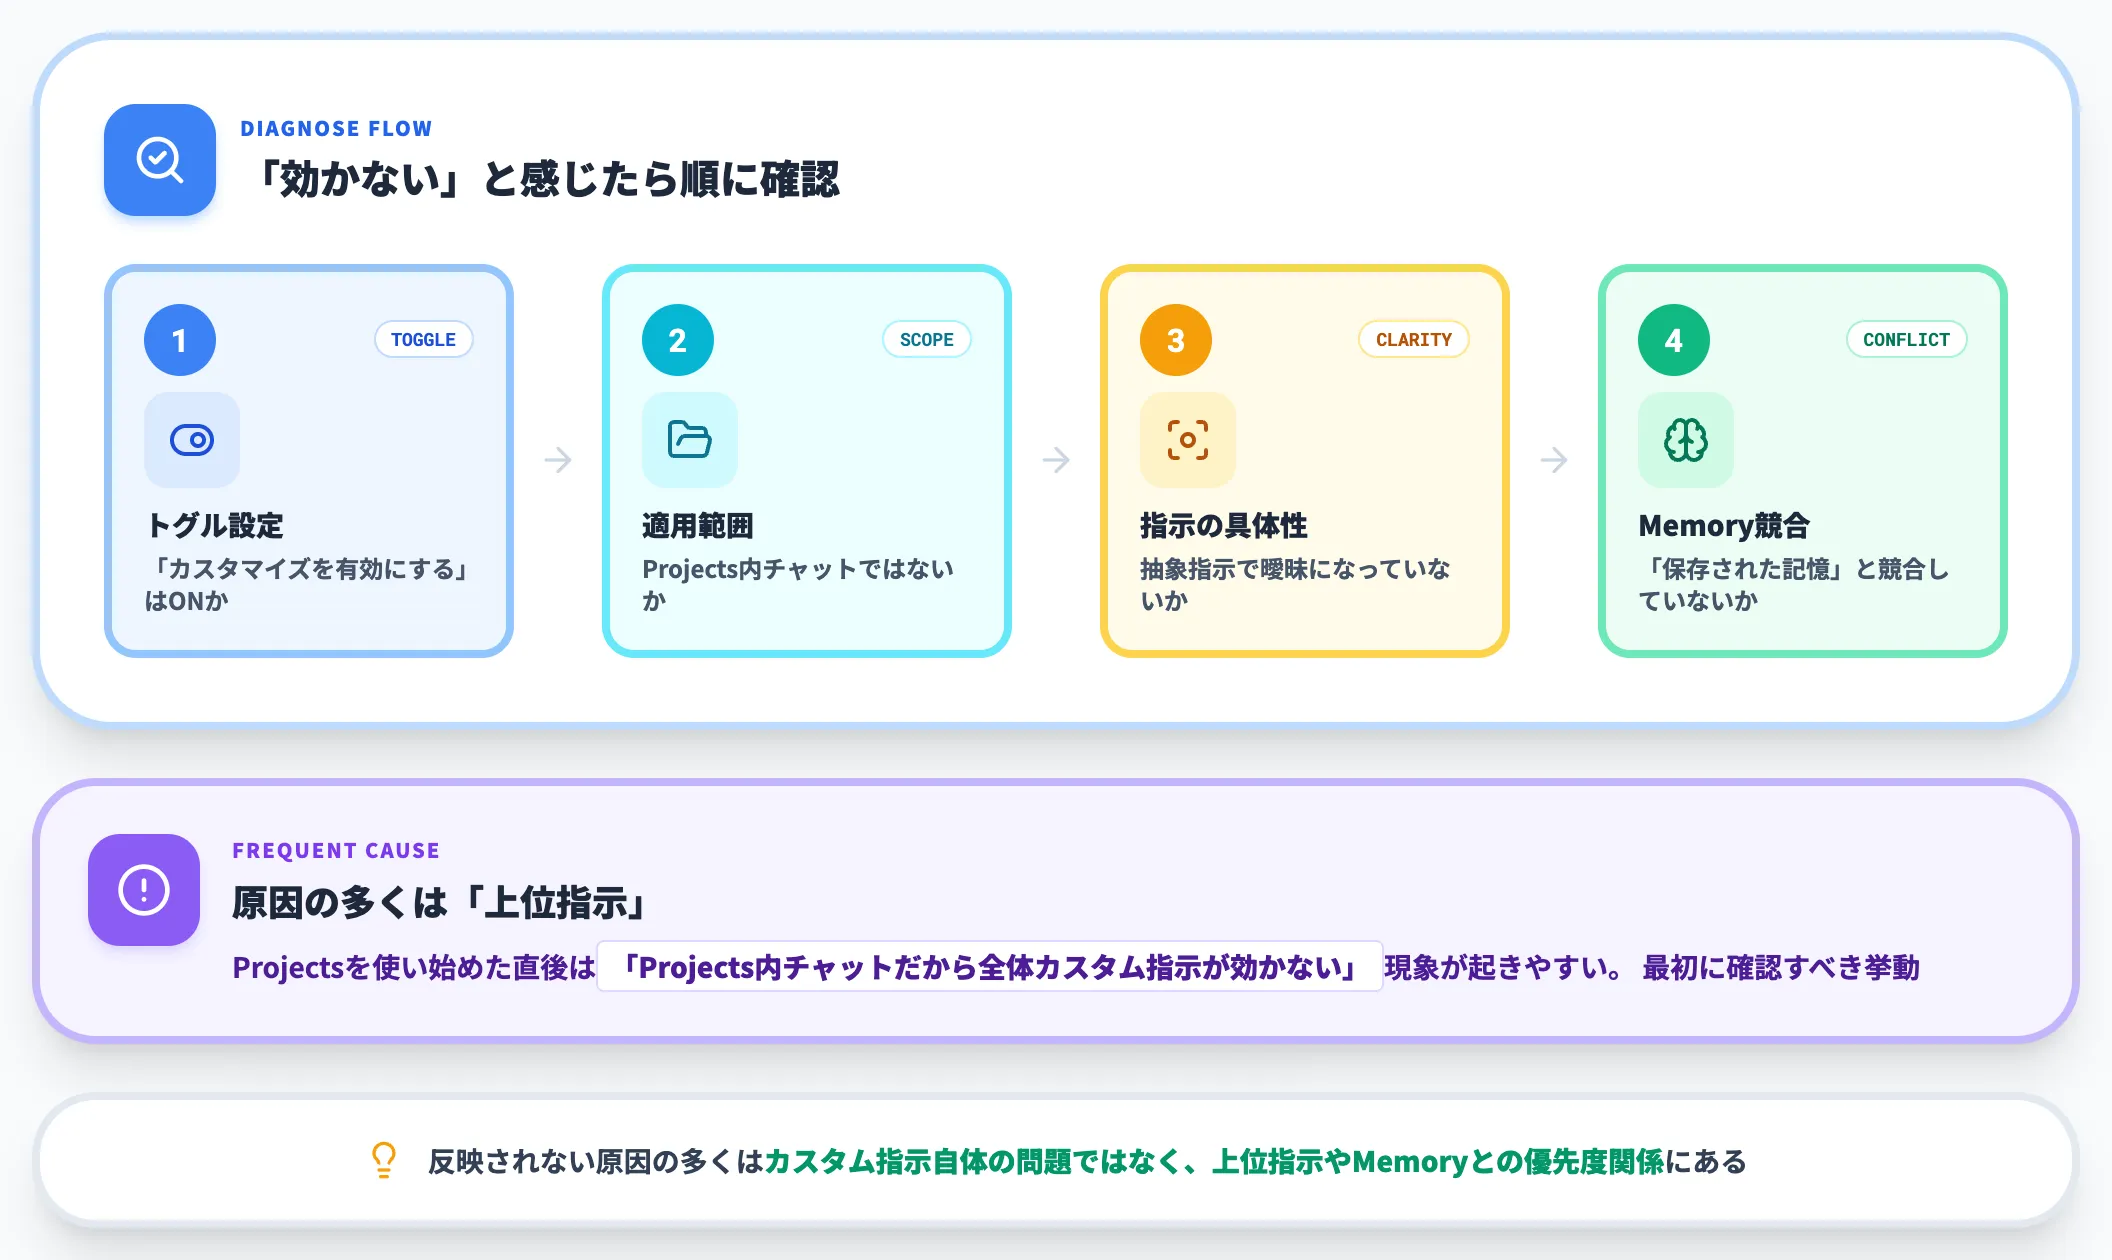Click the description 抽象指示で曖昧になっていないか
Viewport: 2112px width, 1260px height.
(x=1295, y=584)
